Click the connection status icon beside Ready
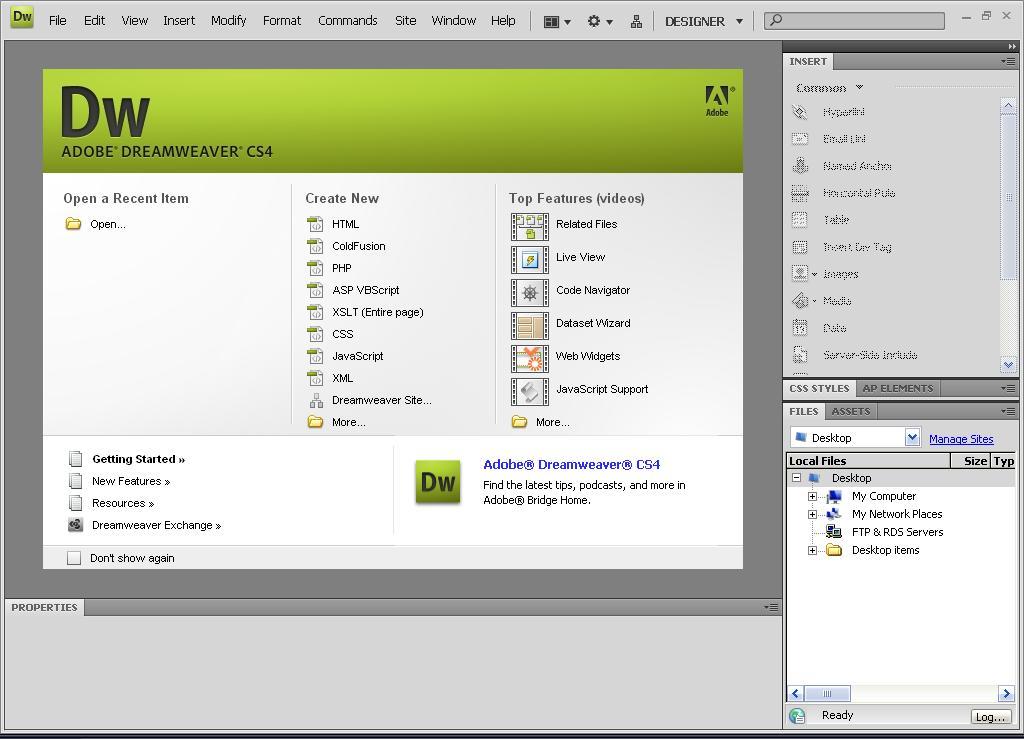The height and width of the screenshot is (739, 1024). (x=797, y=716)
